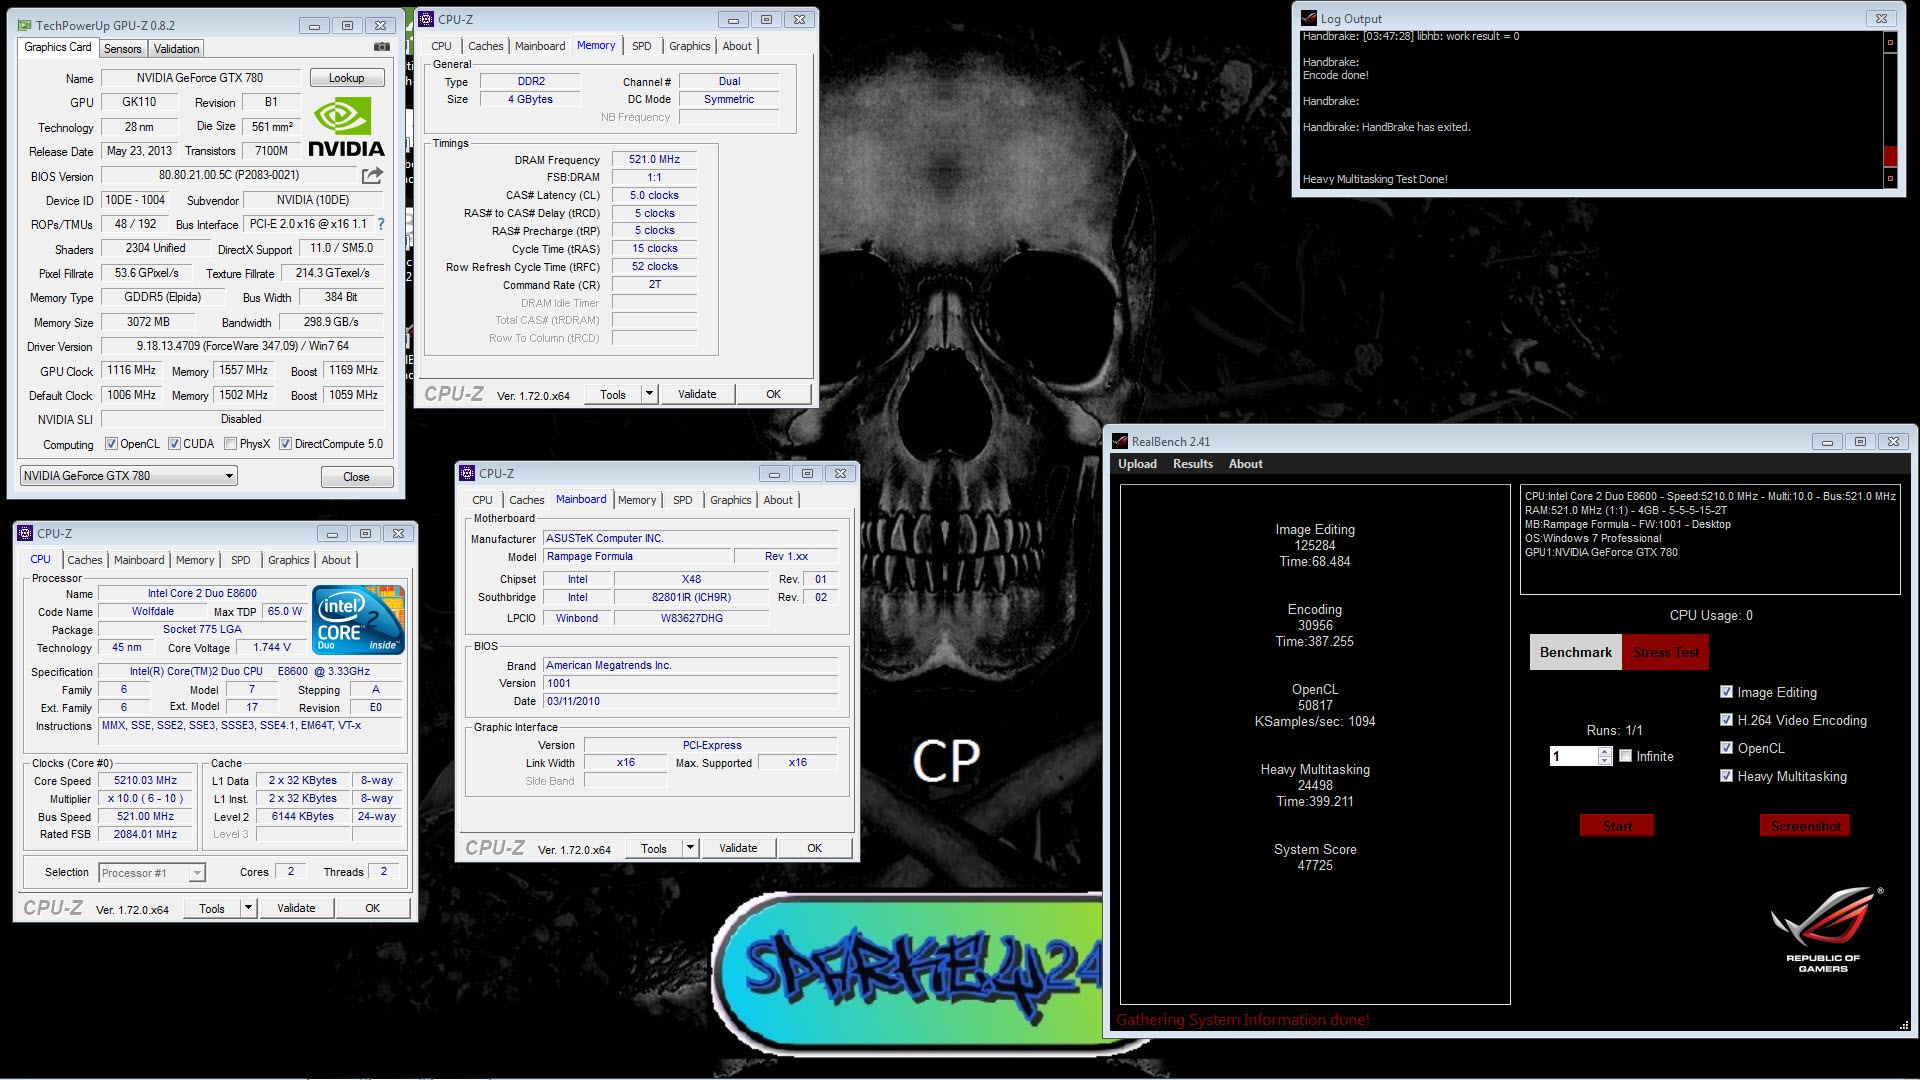Open Tools dropdown arrow in CPU-Z Memory window
This screenshot has width=1920, height=1080.
[x=649, y=394]
